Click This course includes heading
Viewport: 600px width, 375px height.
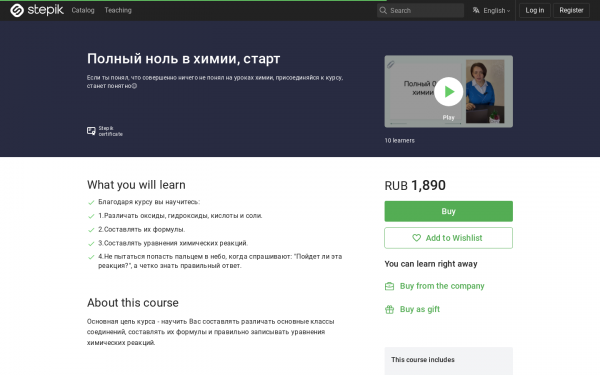[x=423, y=360]
